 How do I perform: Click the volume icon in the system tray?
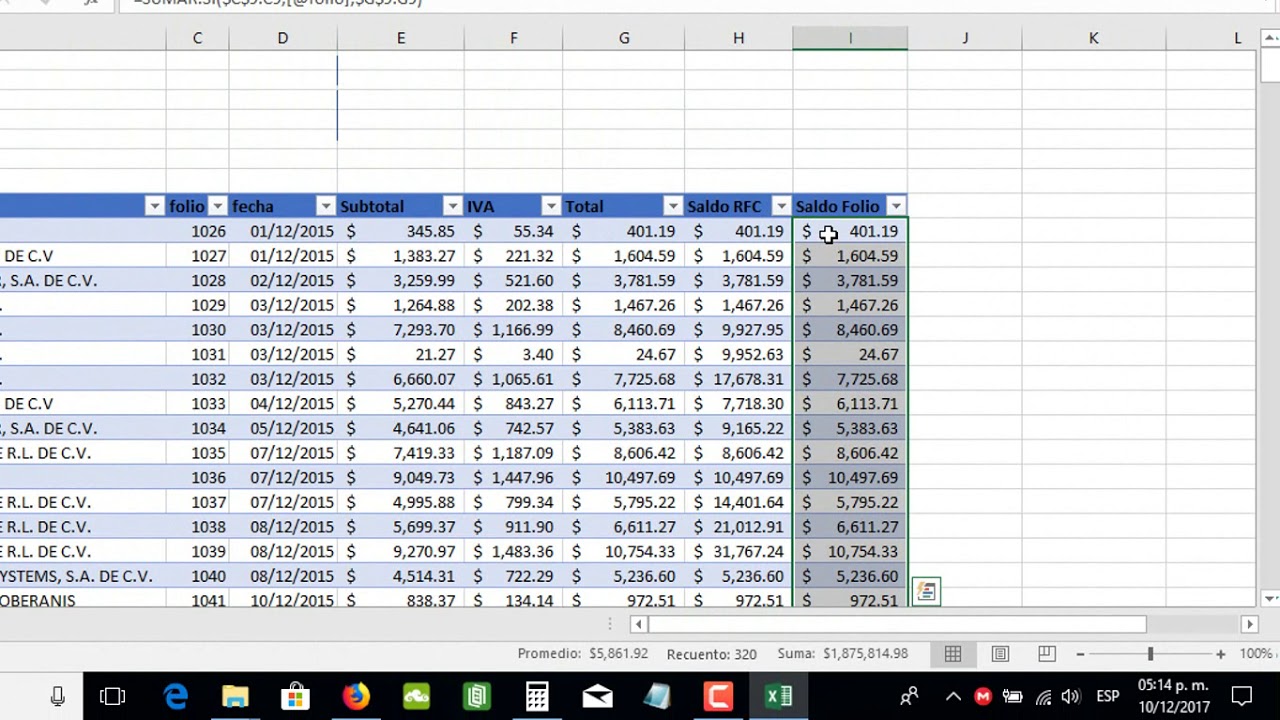1070,695
